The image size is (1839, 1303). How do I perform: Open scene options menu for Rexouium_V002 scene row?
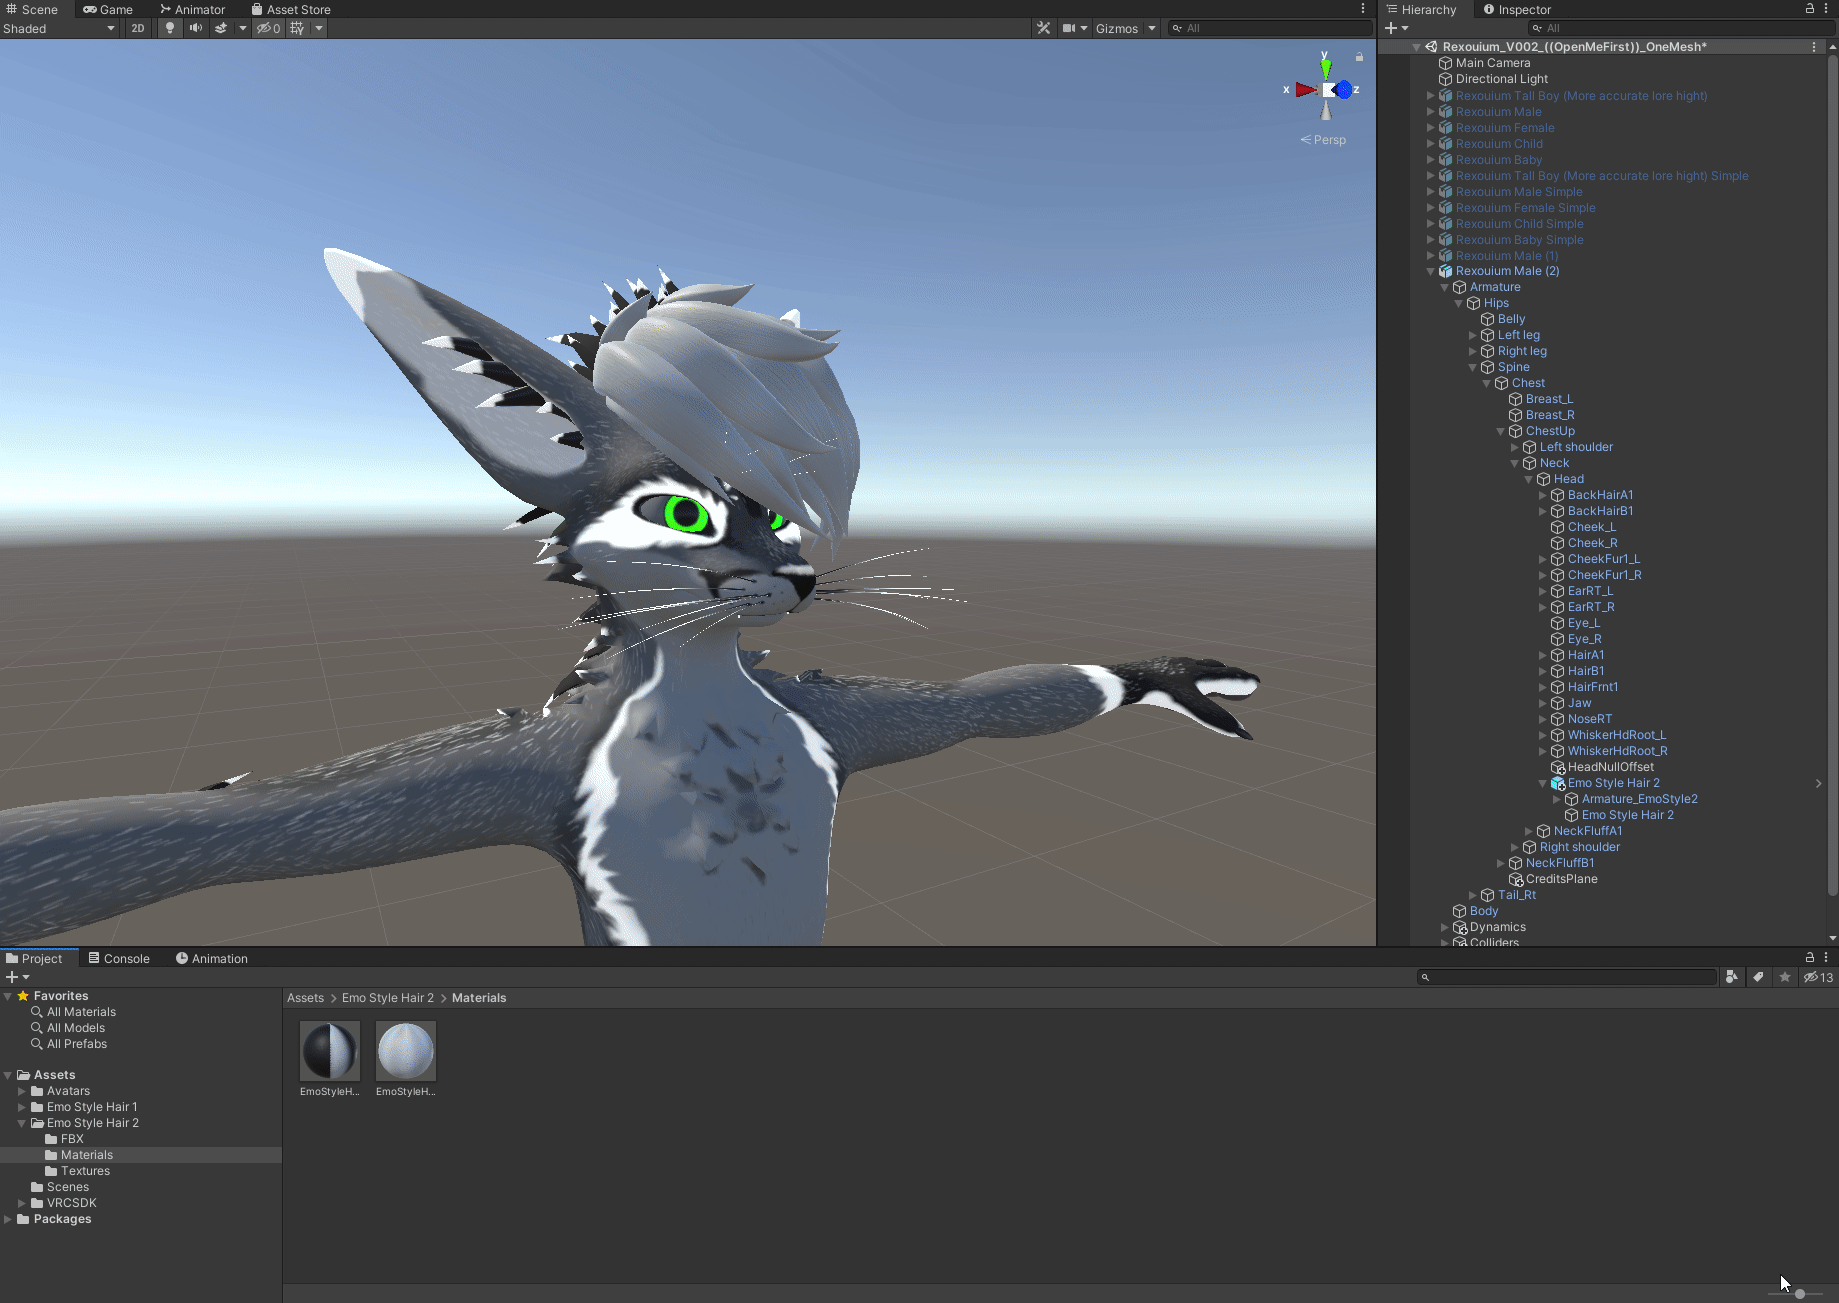point(1814,47)
